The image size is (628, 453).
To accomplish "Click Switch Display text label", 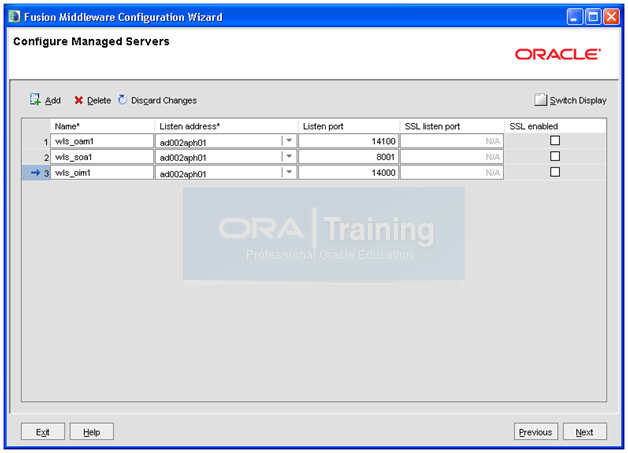I will (x=578, y=101).
